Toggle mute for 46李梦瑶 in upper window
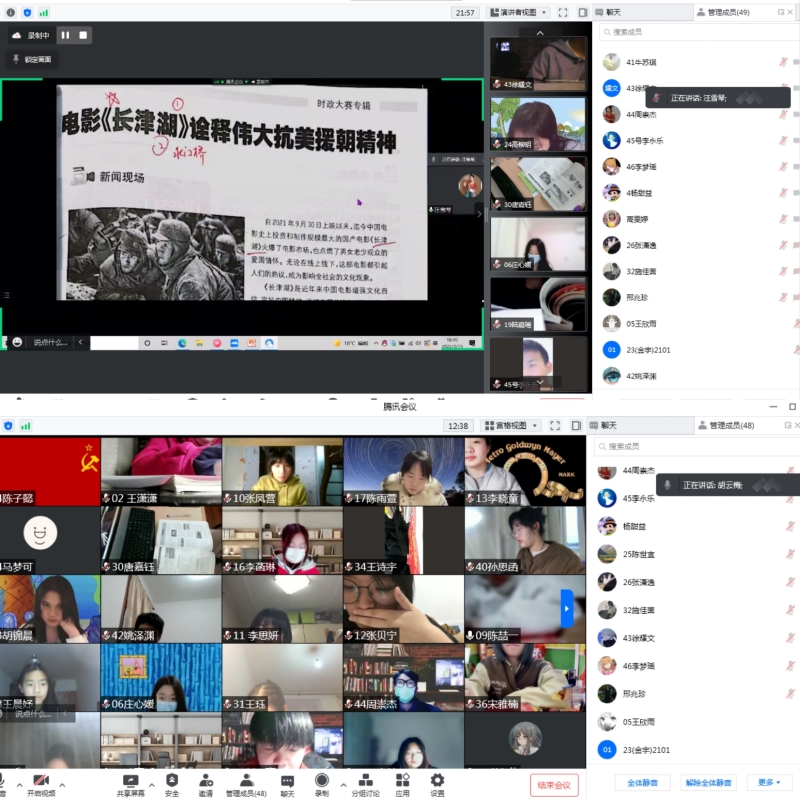This screenshot has width=800, height=799. (783, 167)
